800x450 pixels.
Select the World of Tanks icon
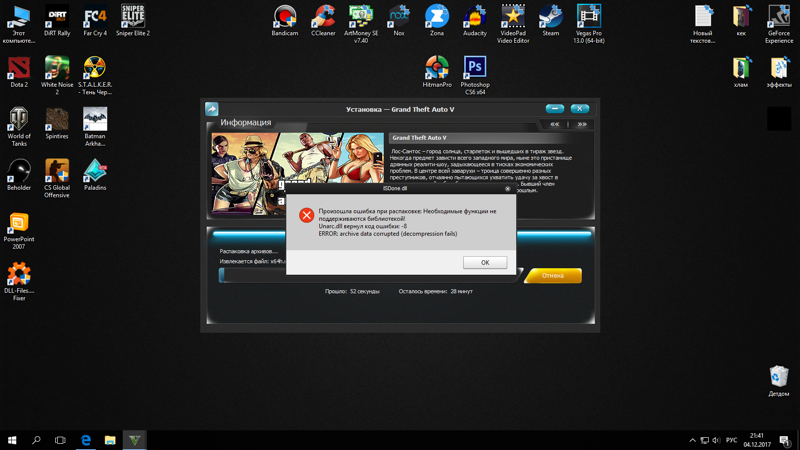19,120
